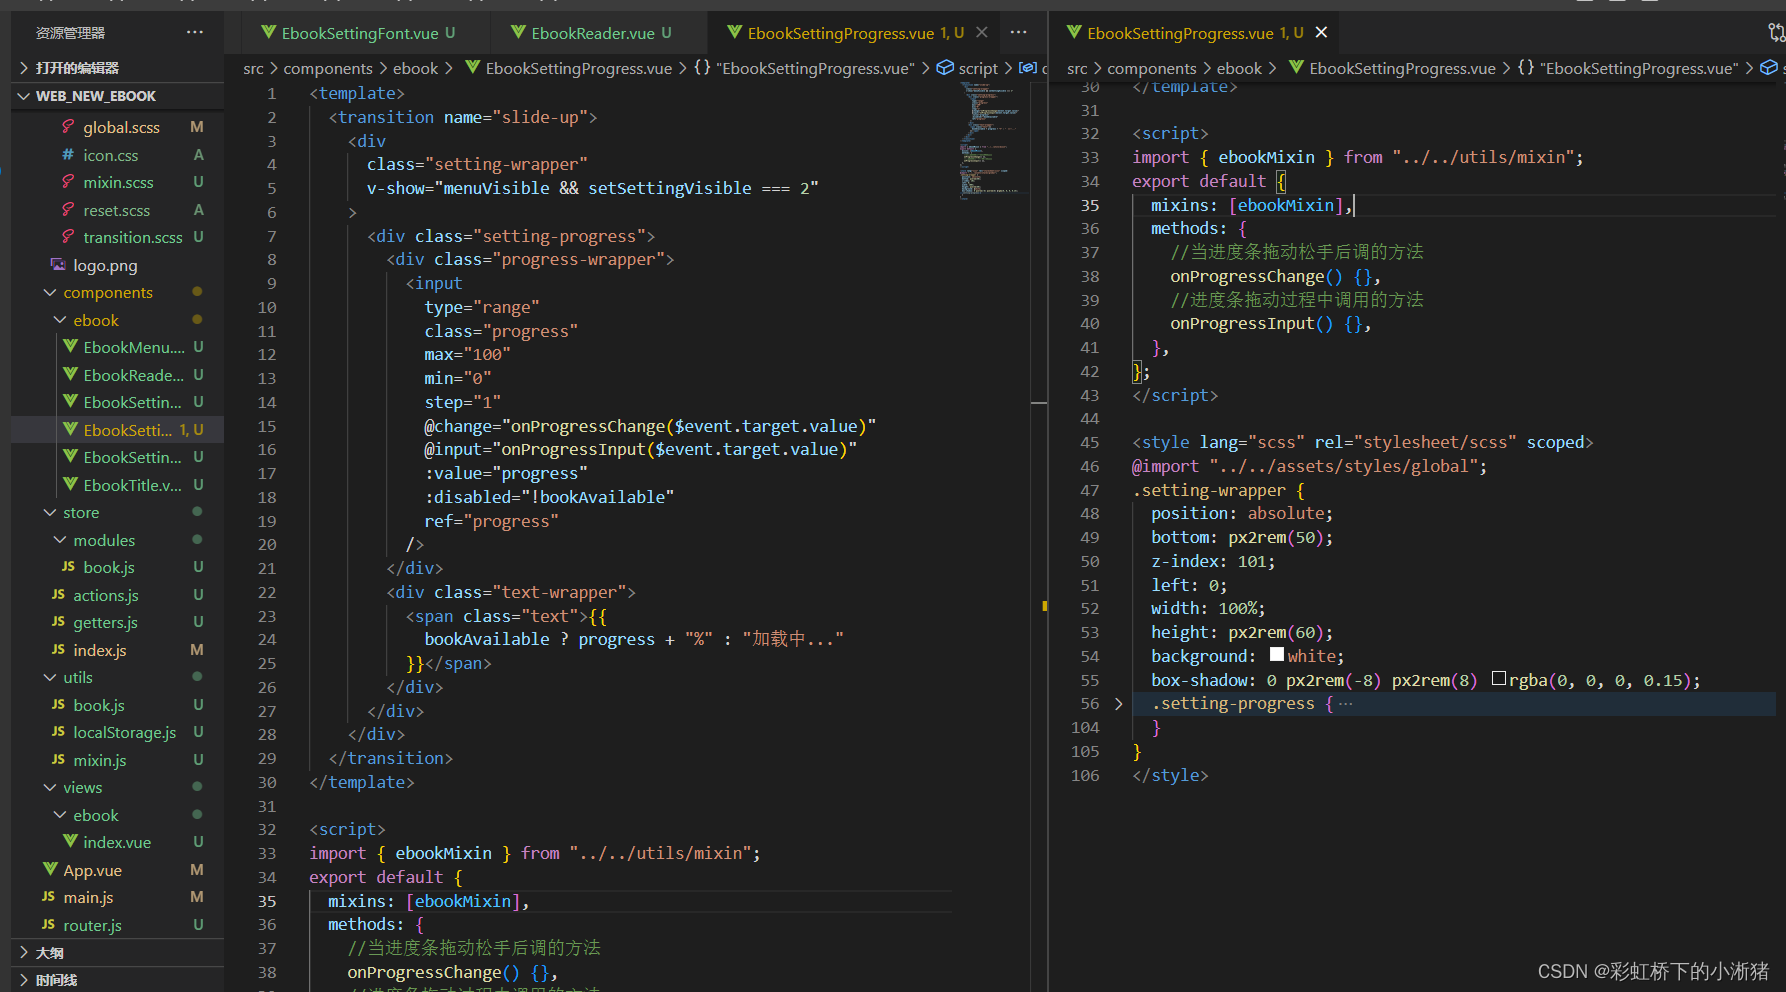The width and height of the screenshot is (1786, 992).
Task: Open localStorage.js file
Action: 124,732
